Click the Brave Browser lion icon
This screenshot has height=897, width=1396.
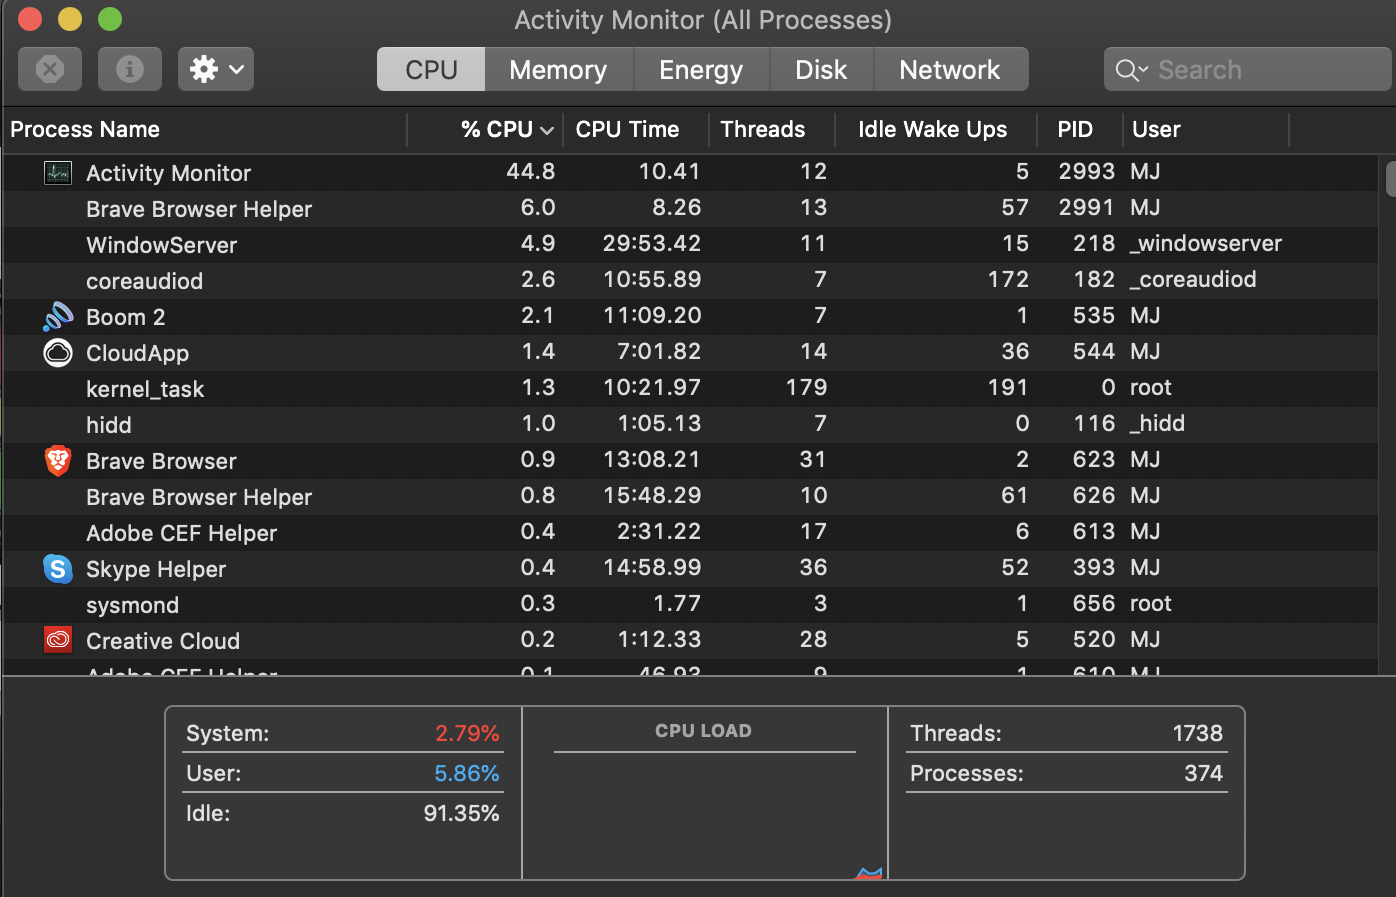pyautogui.click(x=58, y=461)
